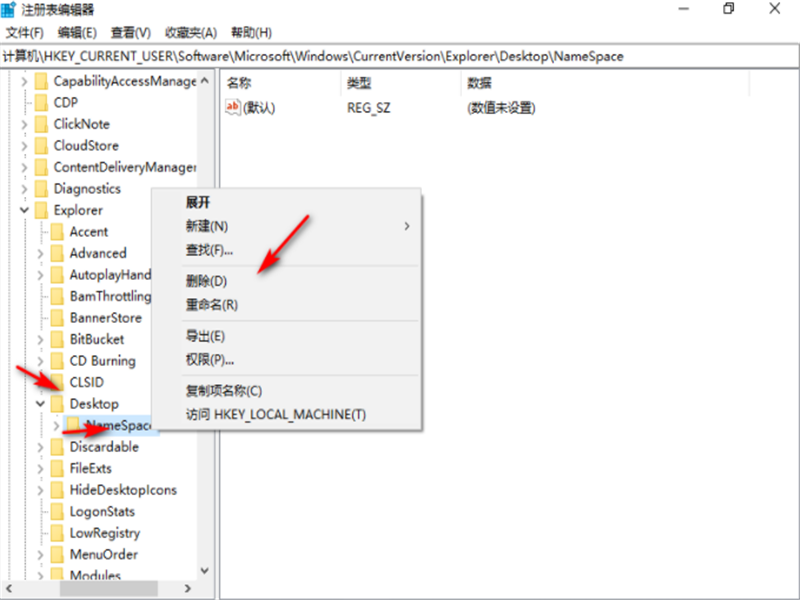Click the Desktop folder icon
The width and height of the screenshot is (800, 600).
click(57, 403)
